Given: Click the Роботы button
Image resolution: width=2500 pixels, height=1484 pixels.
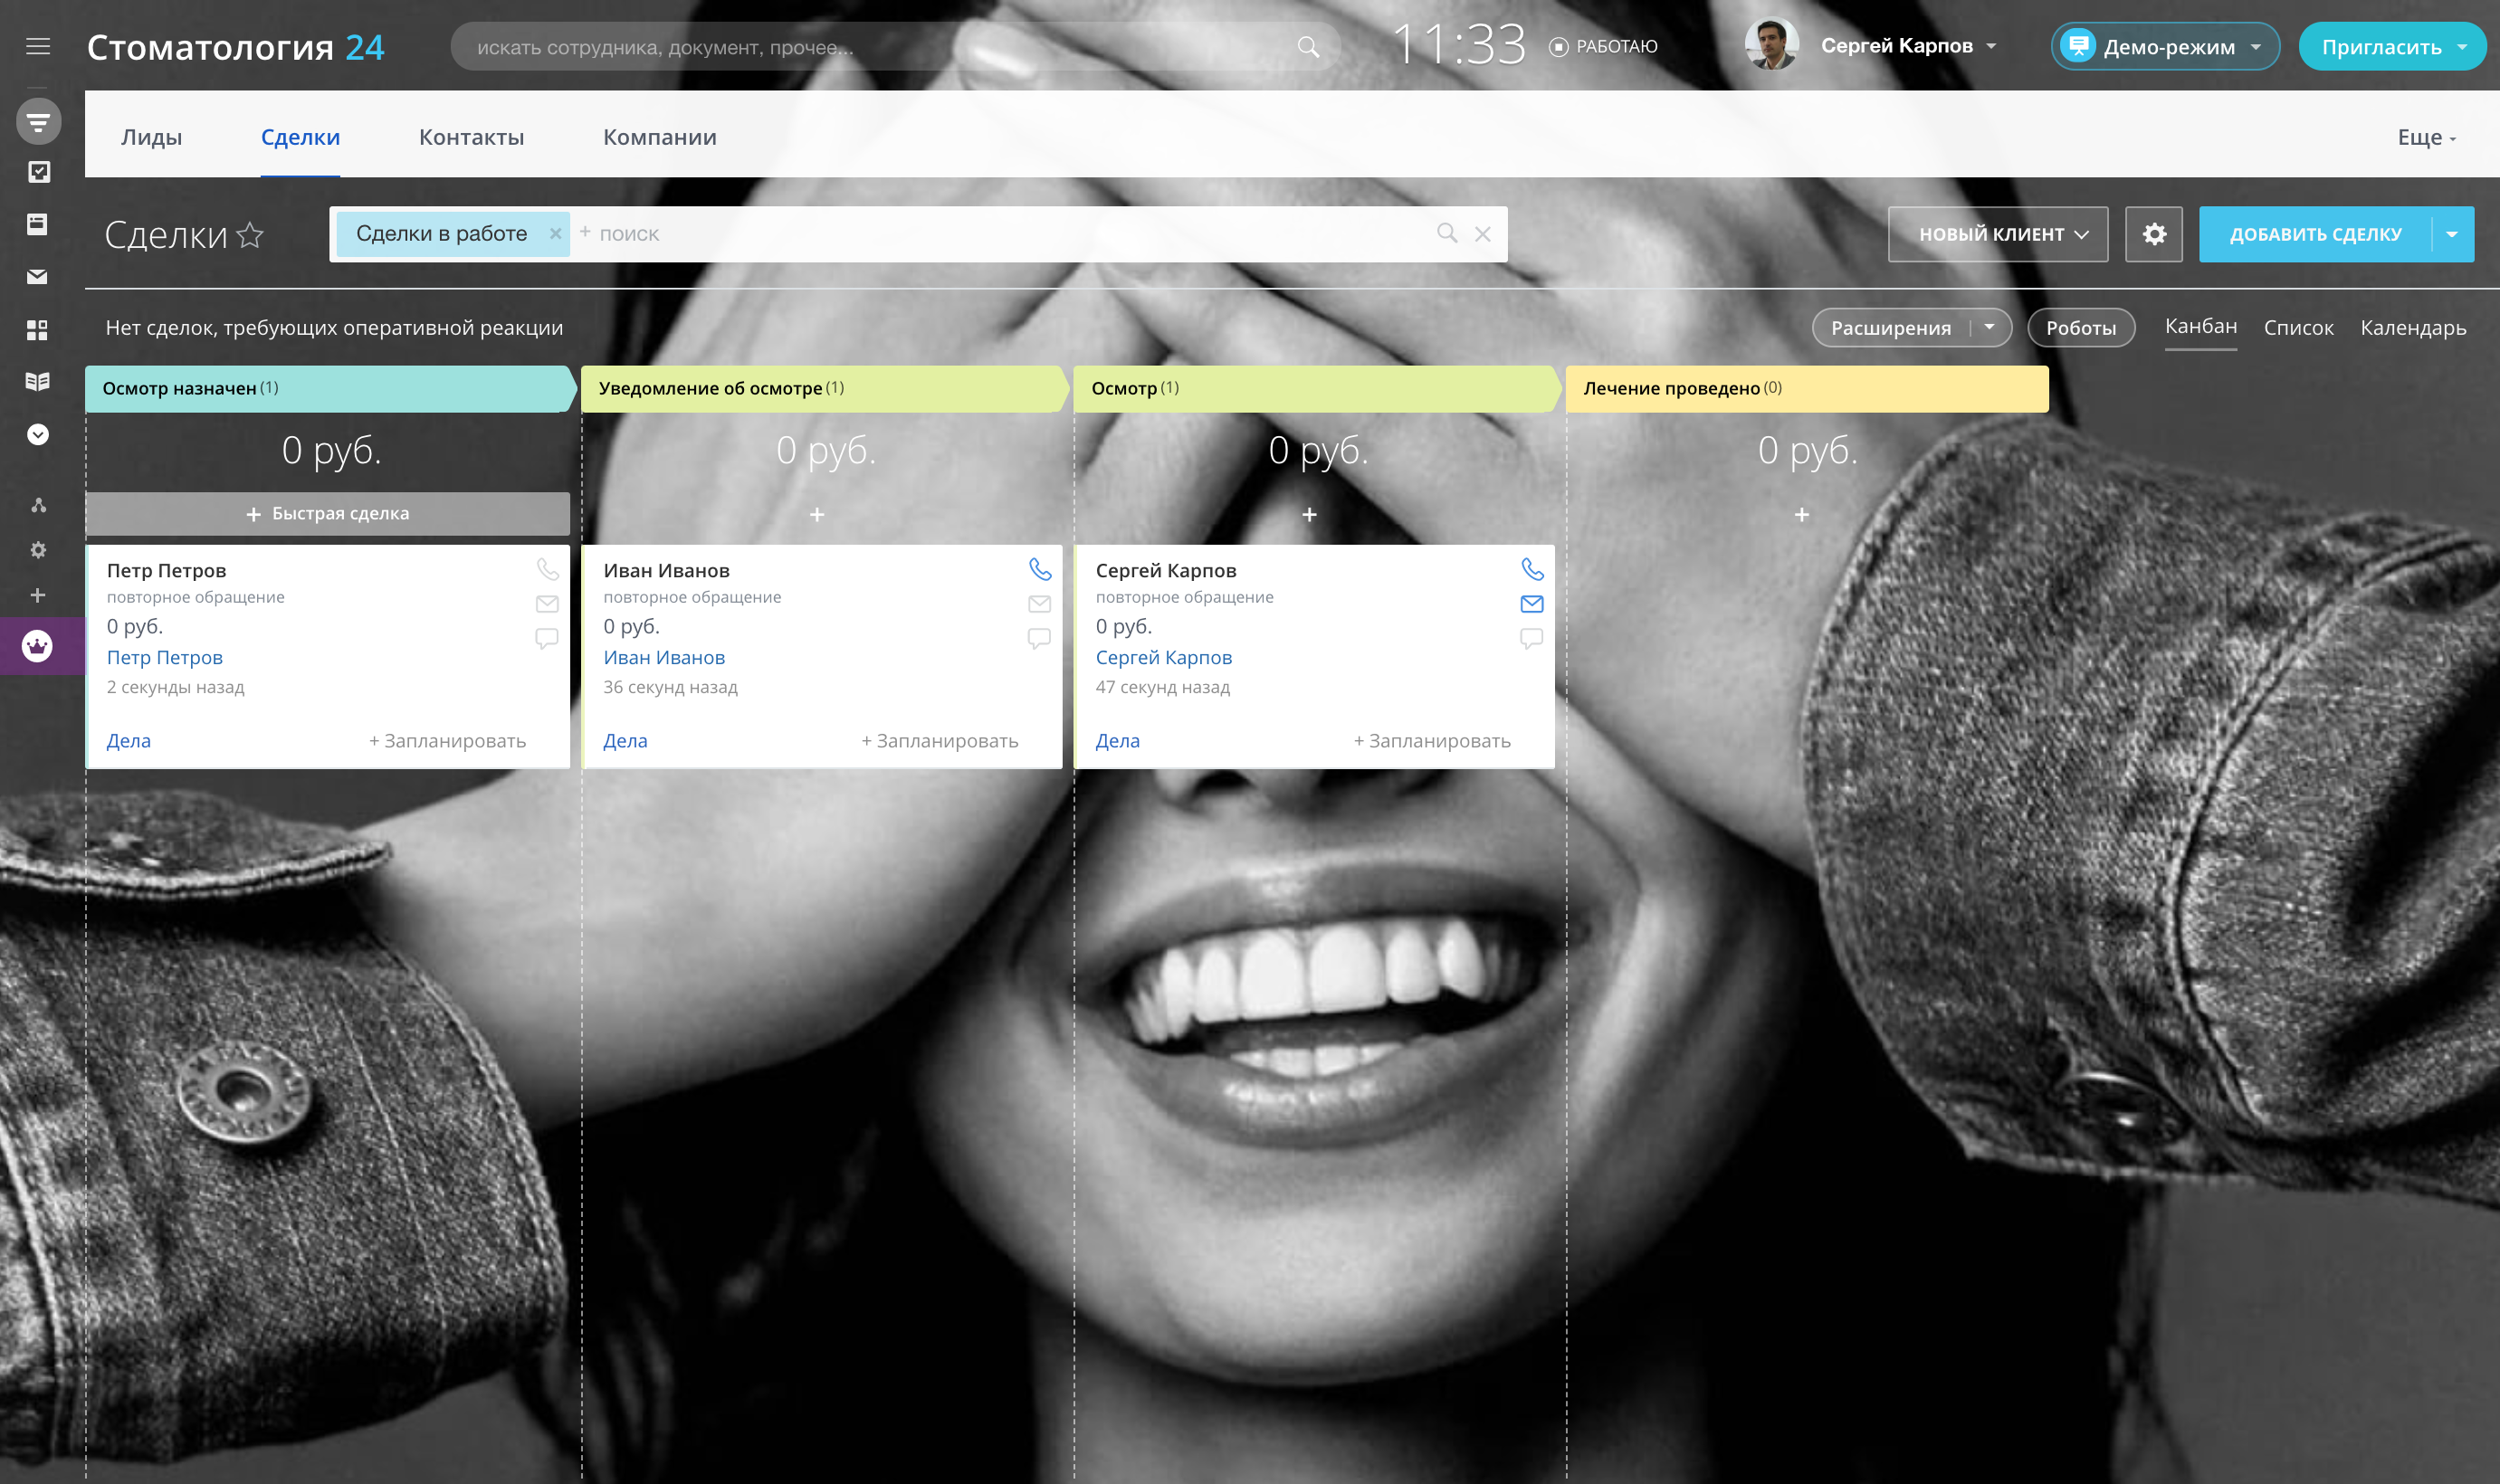Looking at the screenshot, I should coord(2080,328).
